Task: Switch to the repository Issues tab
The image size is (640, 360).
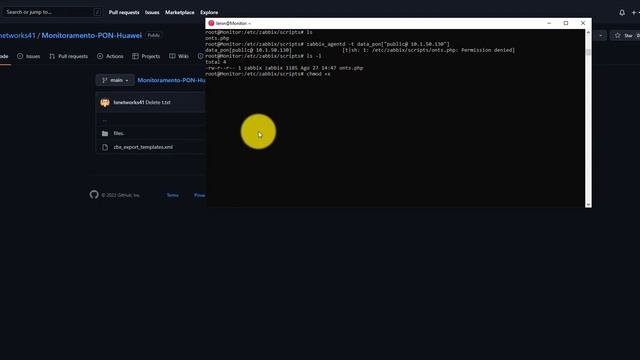Action: click(x=29, y=56)
